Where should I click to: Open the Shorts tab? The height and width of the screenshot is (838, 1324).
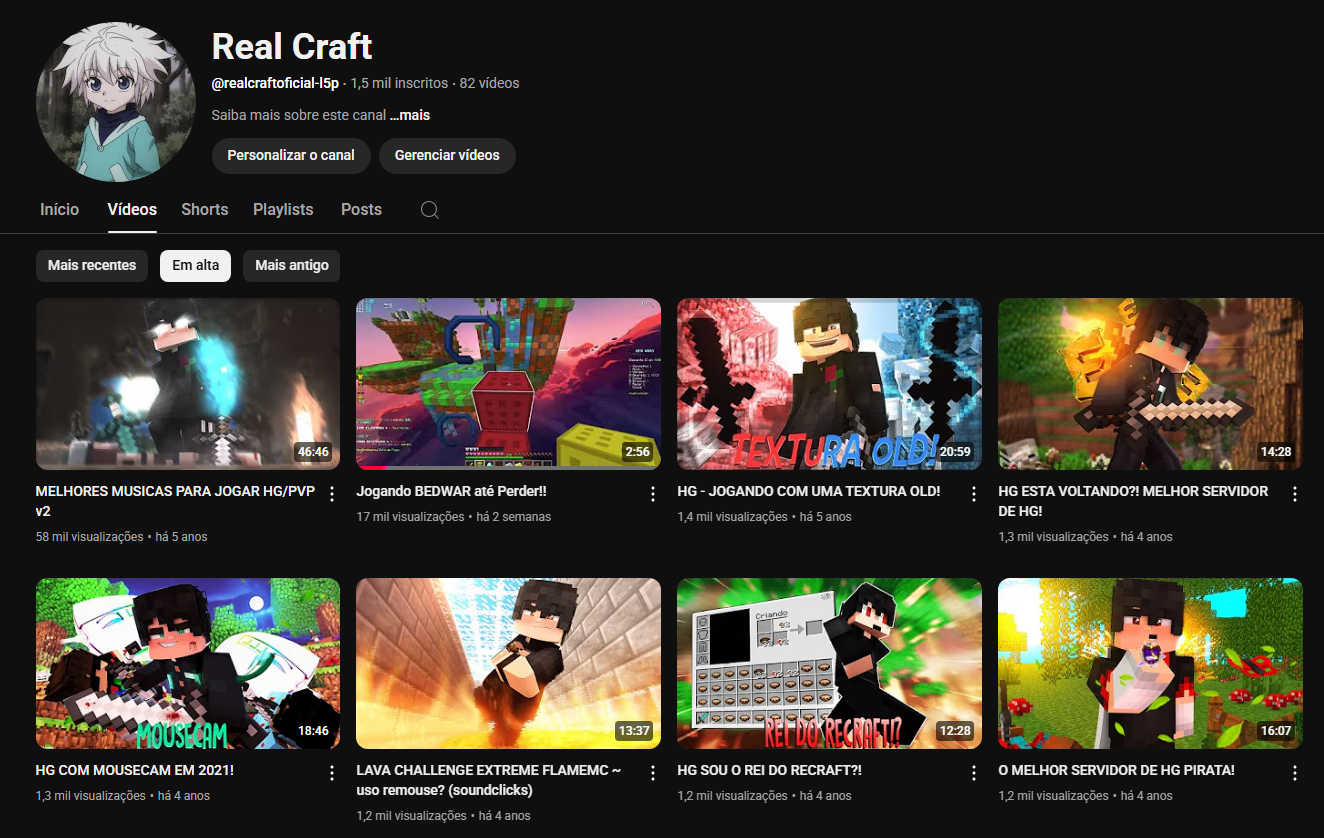(205, 210)
